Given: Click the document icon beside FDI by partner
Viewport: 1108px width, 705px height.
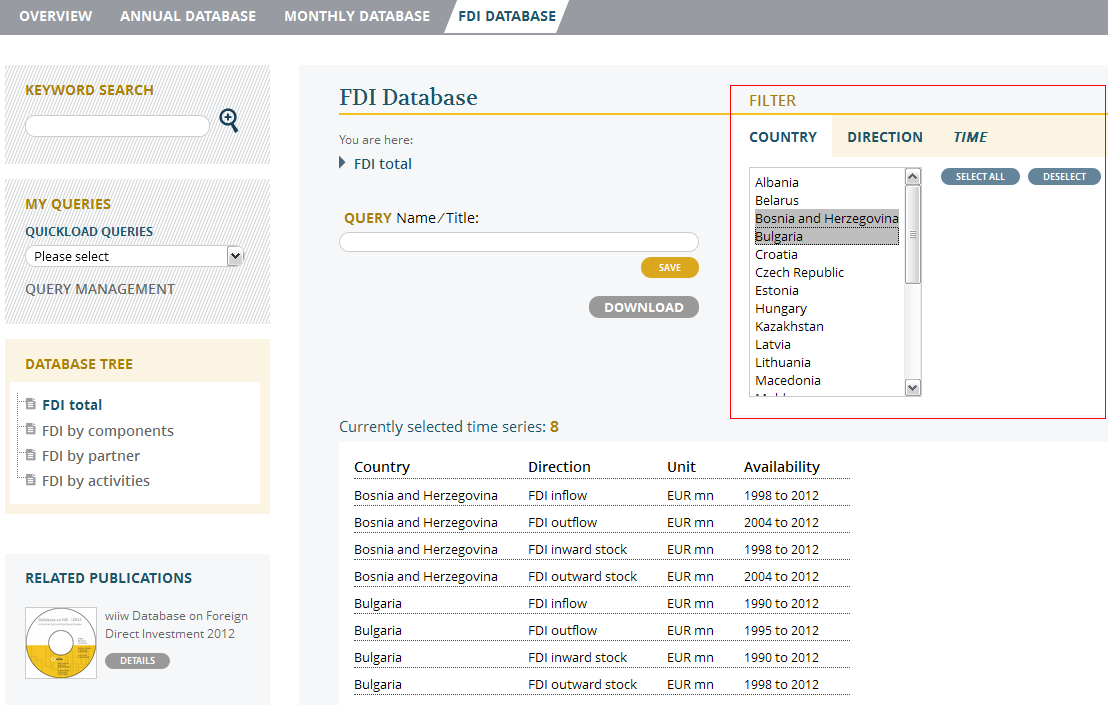Looking at the screenshot, I should click(x=31, y=455).
